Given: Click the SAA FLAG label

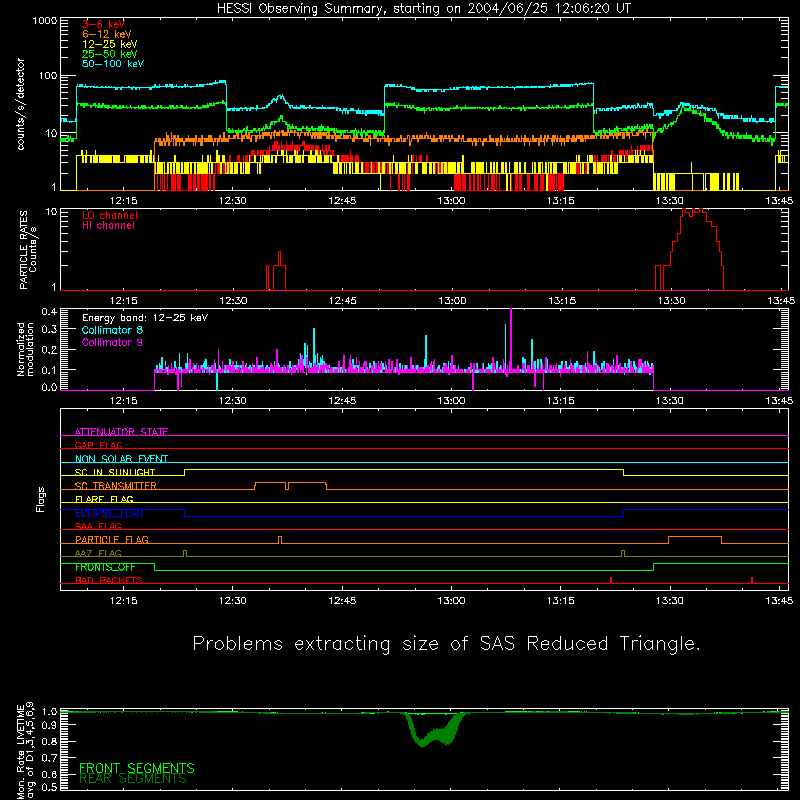Looking at the screenshot, I should click(x=98, y=526).
